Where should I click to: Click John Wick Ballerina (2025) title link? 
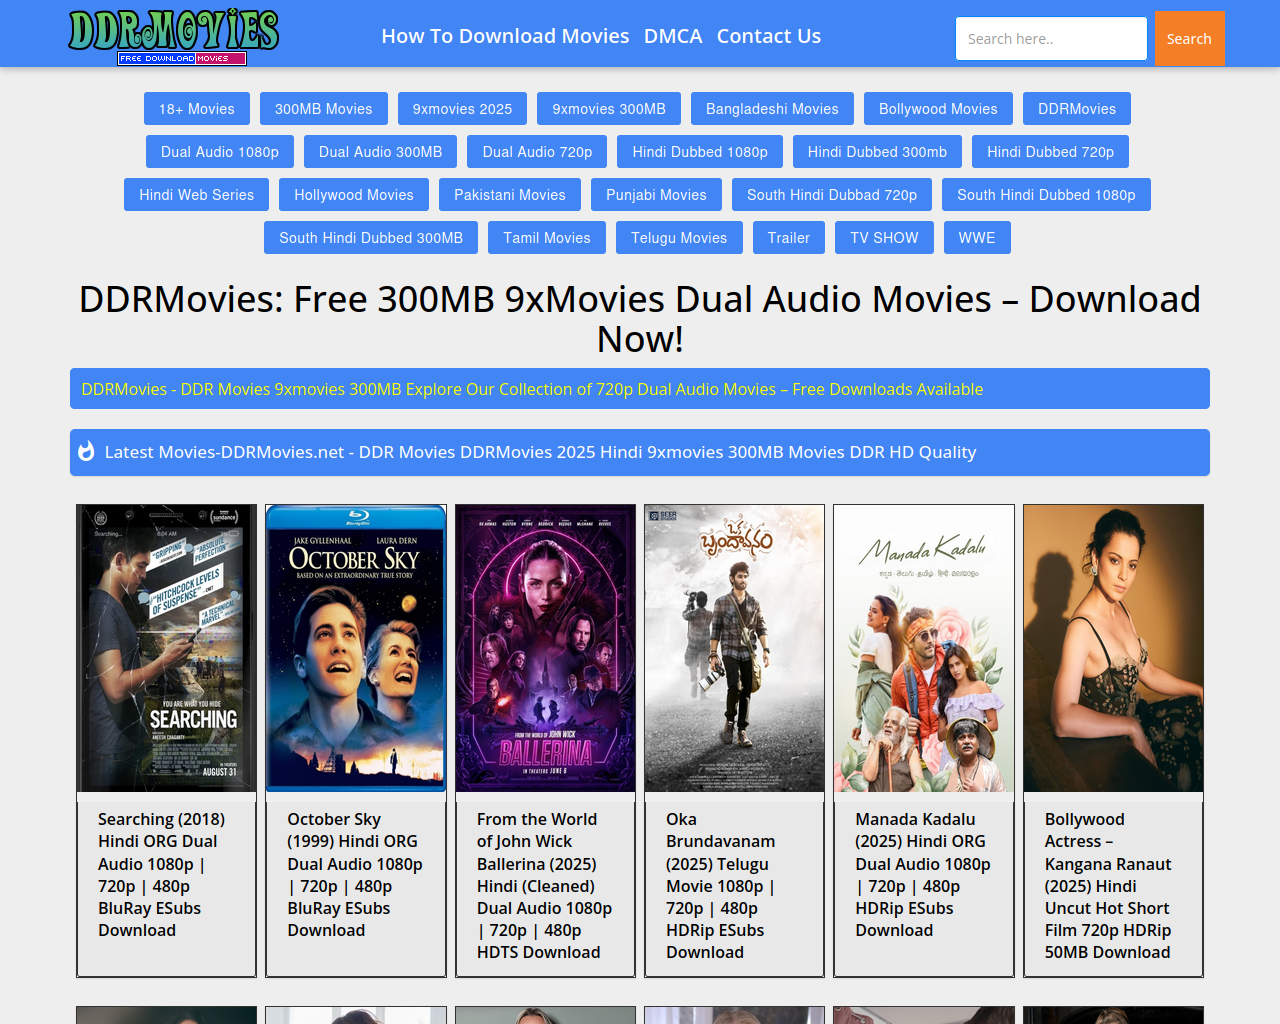pyautogui.click(x=545, y=886)
